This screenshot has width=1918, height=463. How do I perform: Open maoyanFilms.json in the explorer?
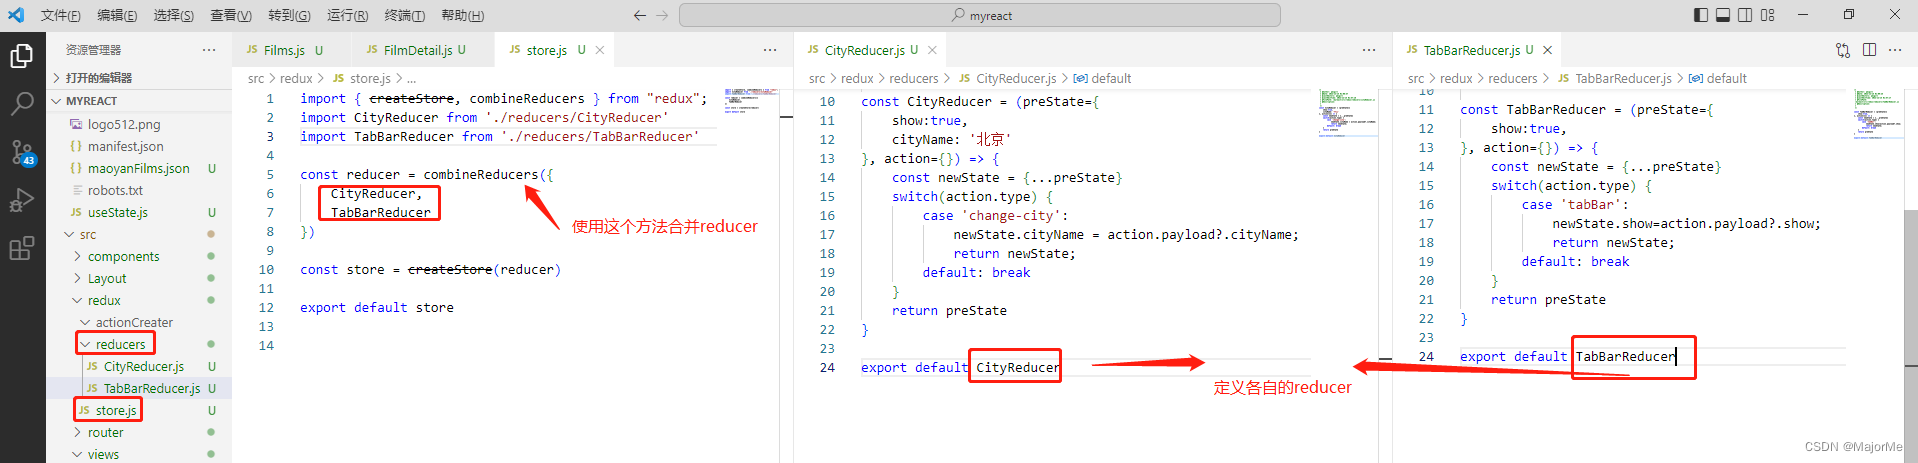point(139,169)
